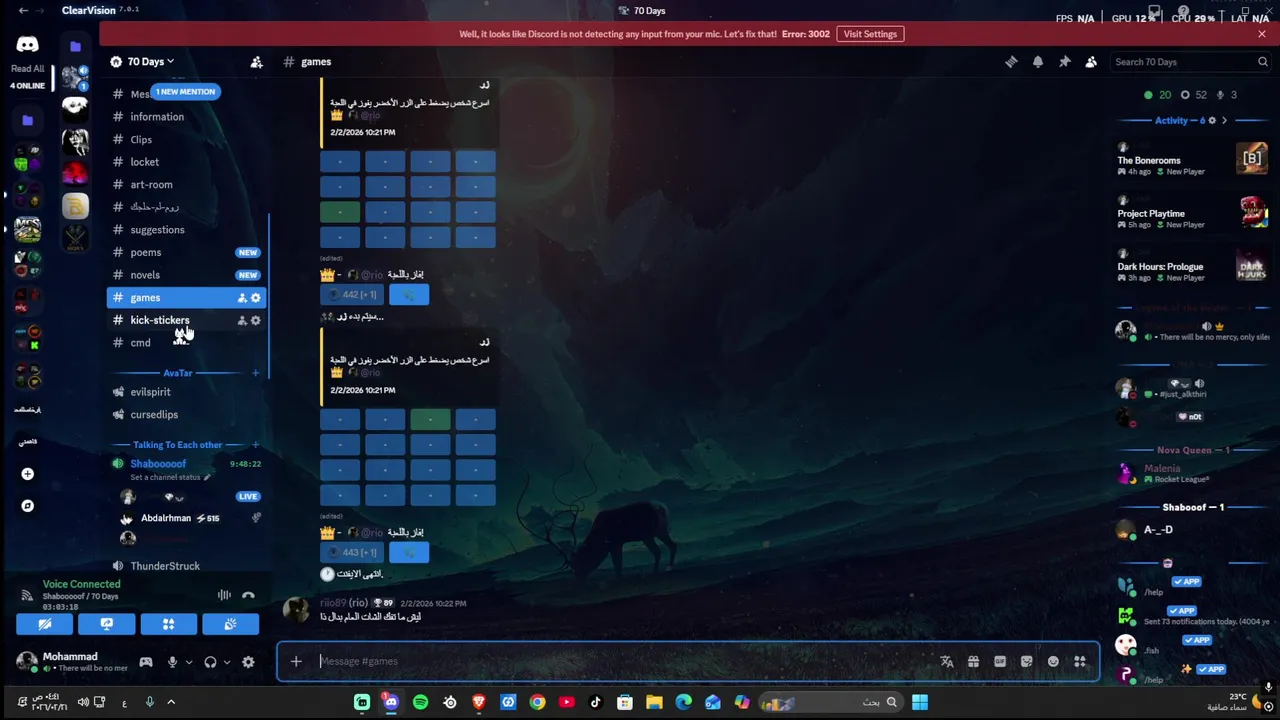Open Mohammad's user profile avatar
The width and height of the screenshot is (1280, 720).
pos(27,662)
